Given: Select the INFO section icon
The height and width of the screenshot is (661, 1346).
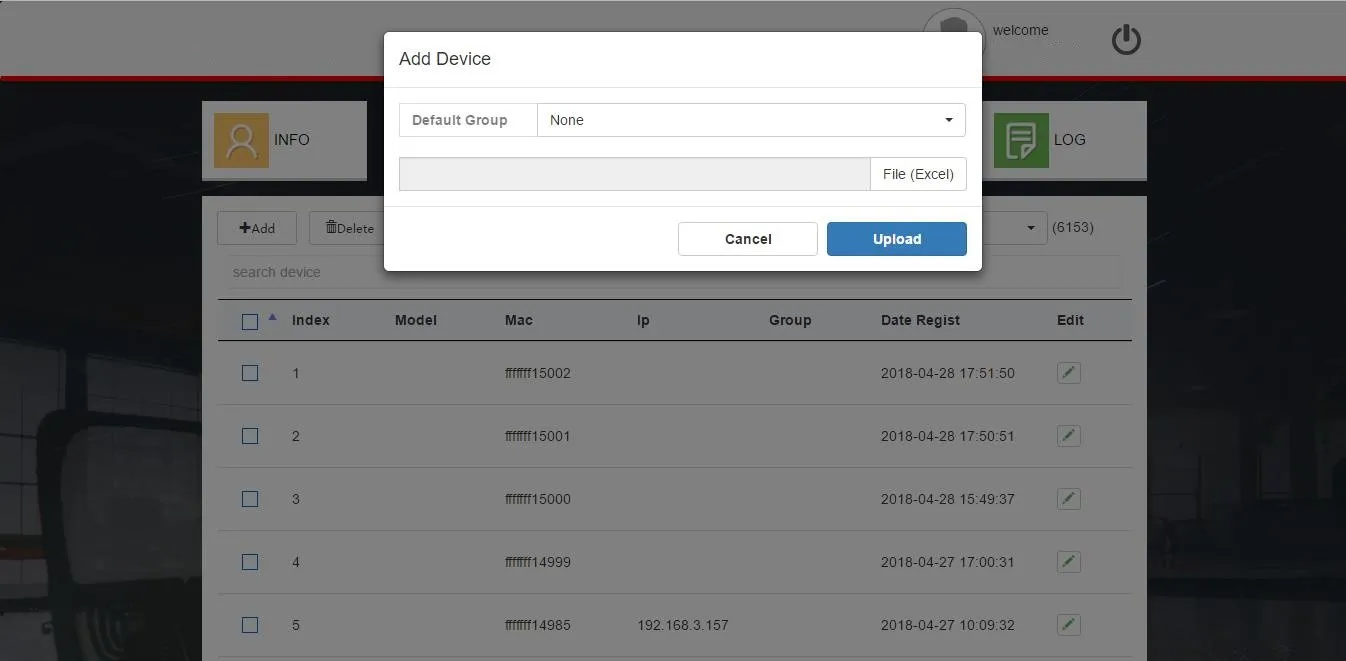Looking at the screenshot, I should [243, 139].
